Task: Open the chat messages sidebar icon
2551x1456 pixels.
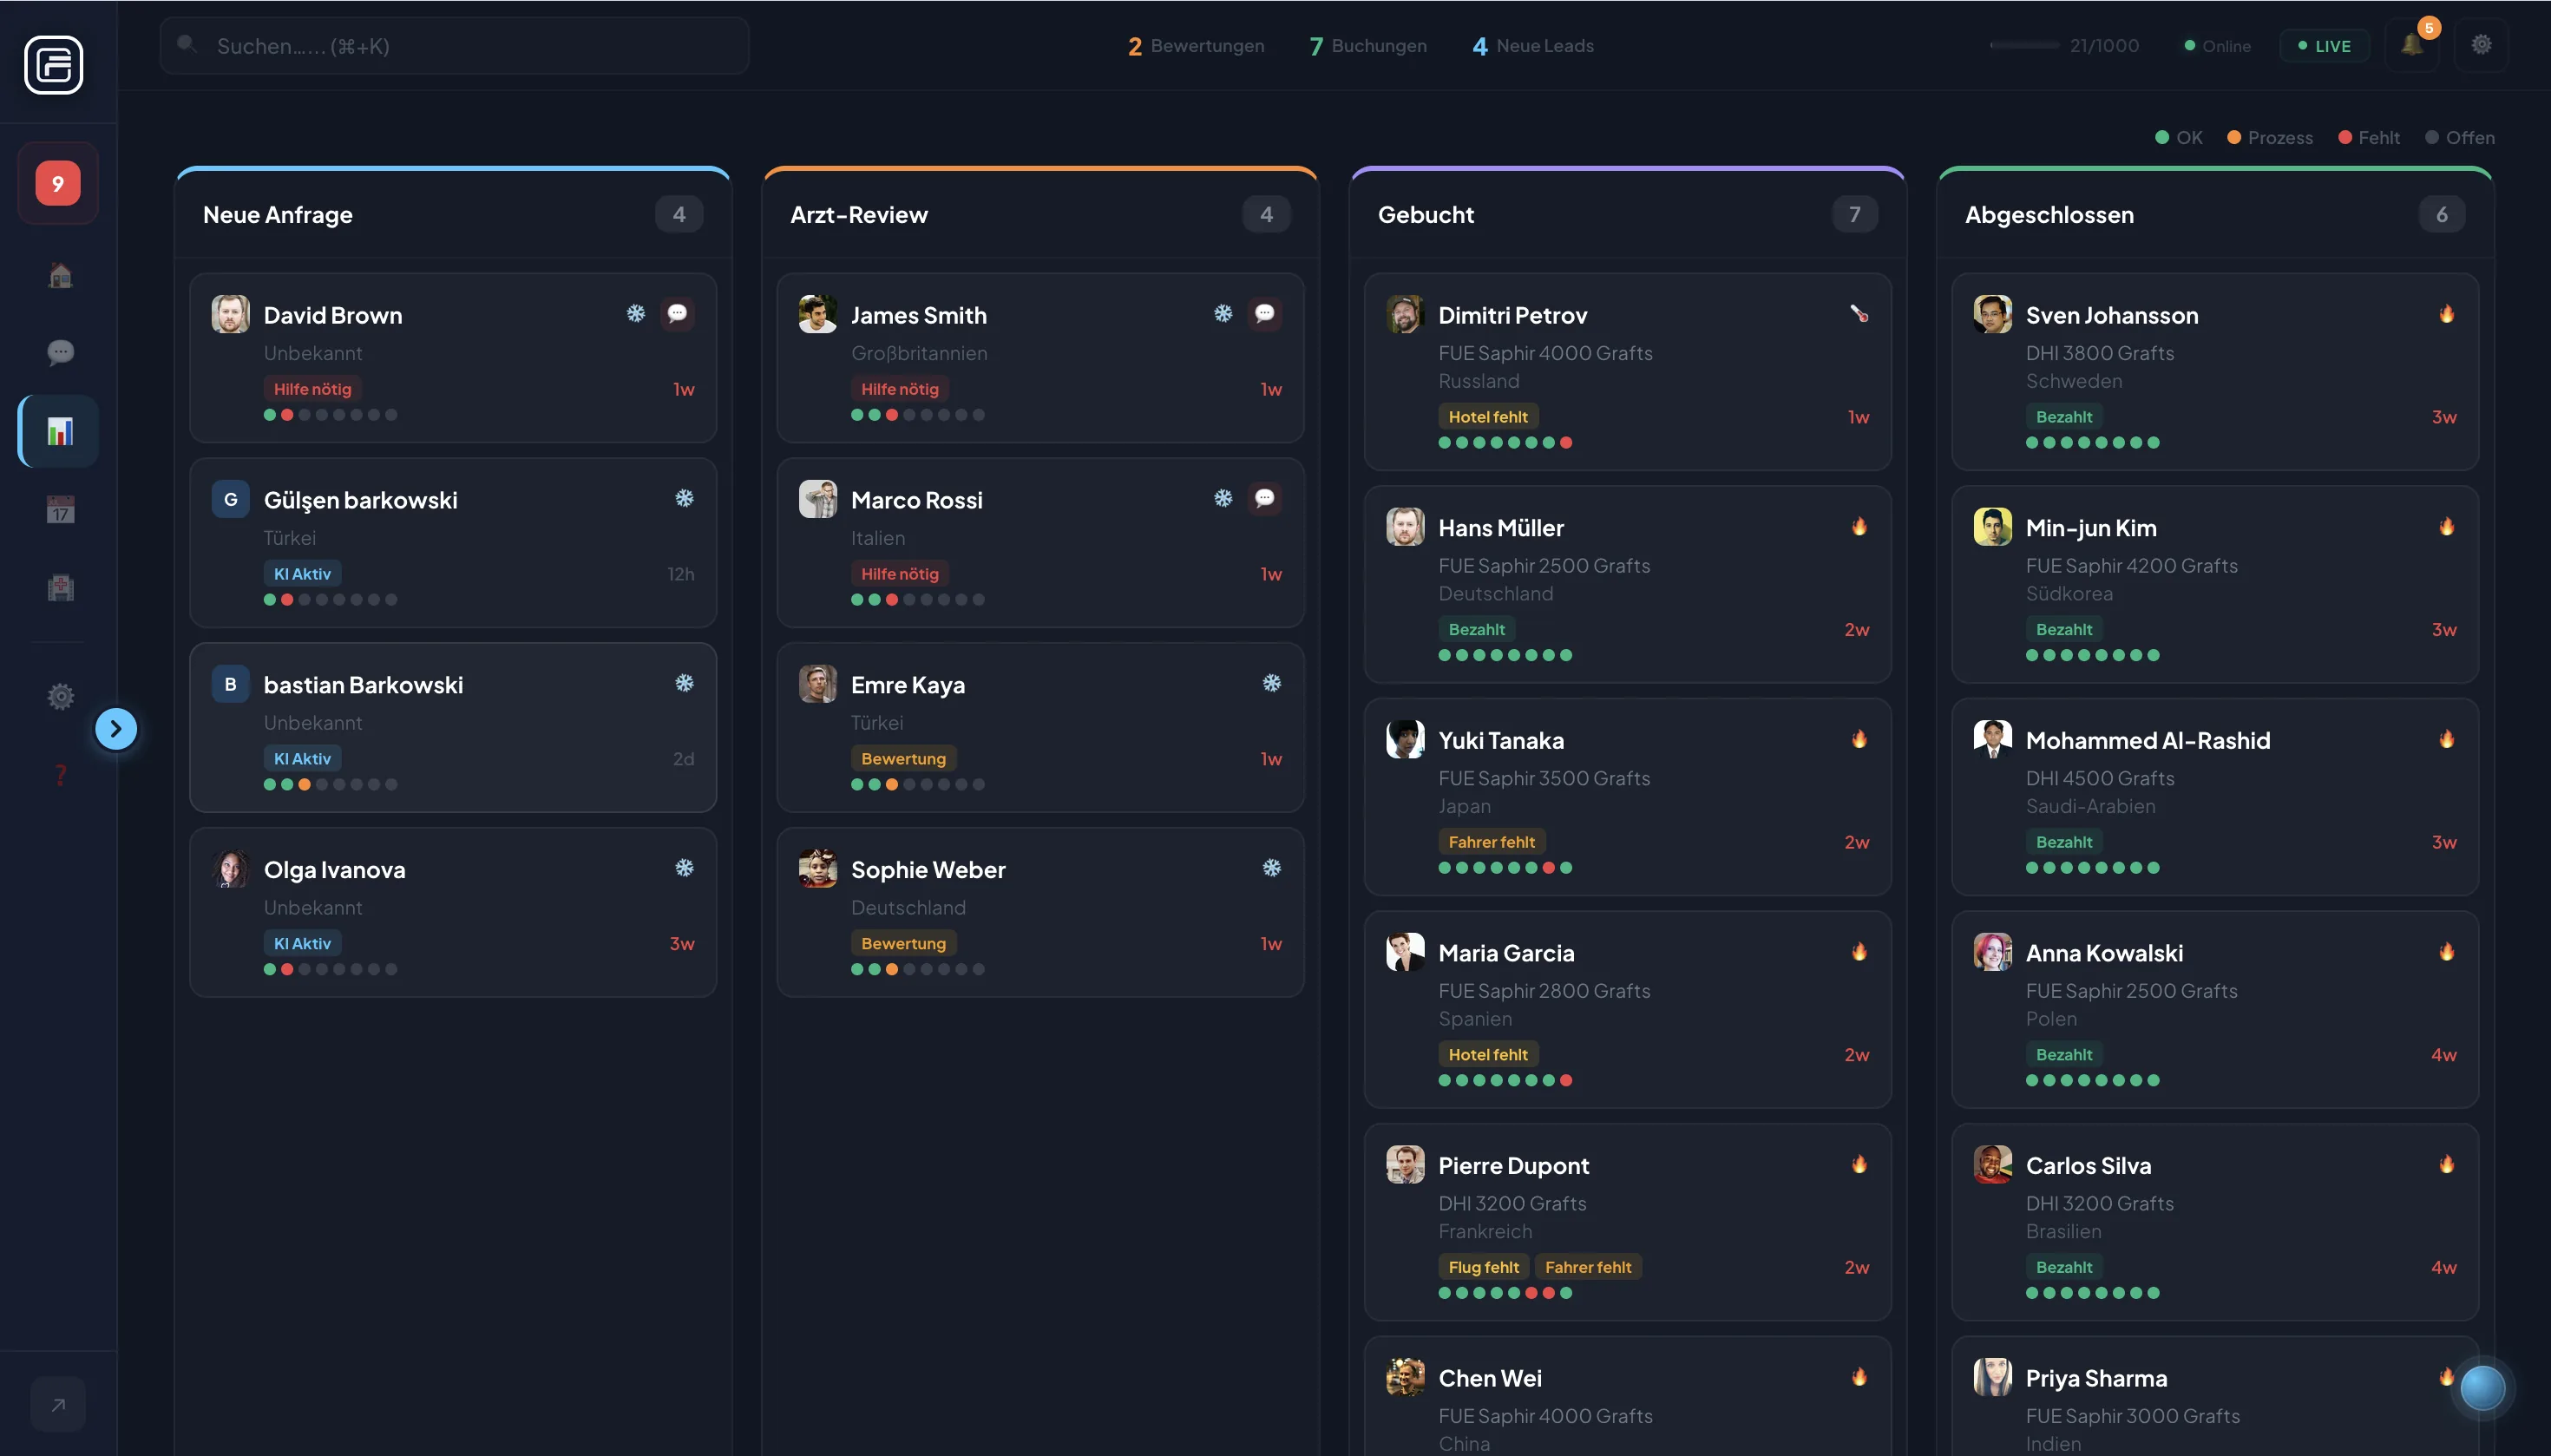Action: click(58, 352)
